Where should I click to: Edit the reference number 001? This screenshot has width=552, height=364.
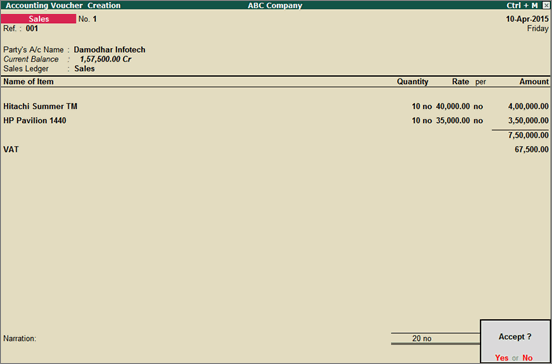tap(32, 29)
